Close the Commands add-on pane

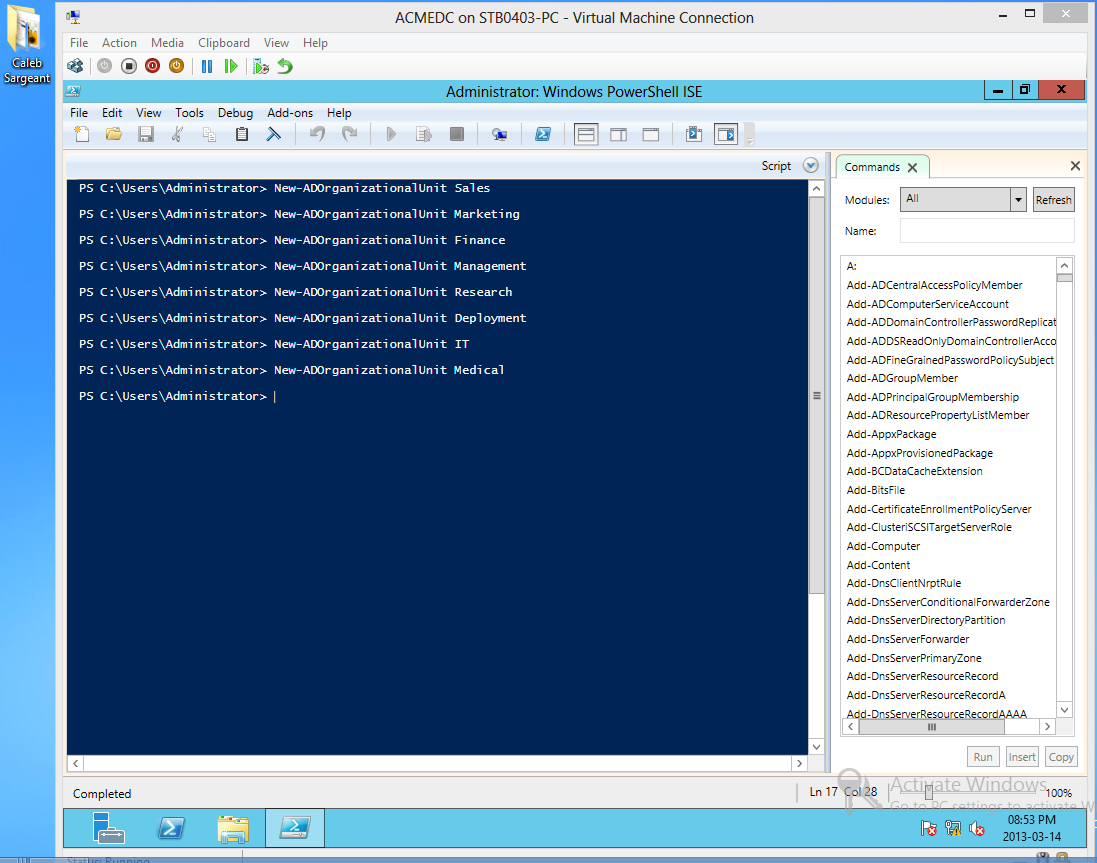tap(1075, 166)
